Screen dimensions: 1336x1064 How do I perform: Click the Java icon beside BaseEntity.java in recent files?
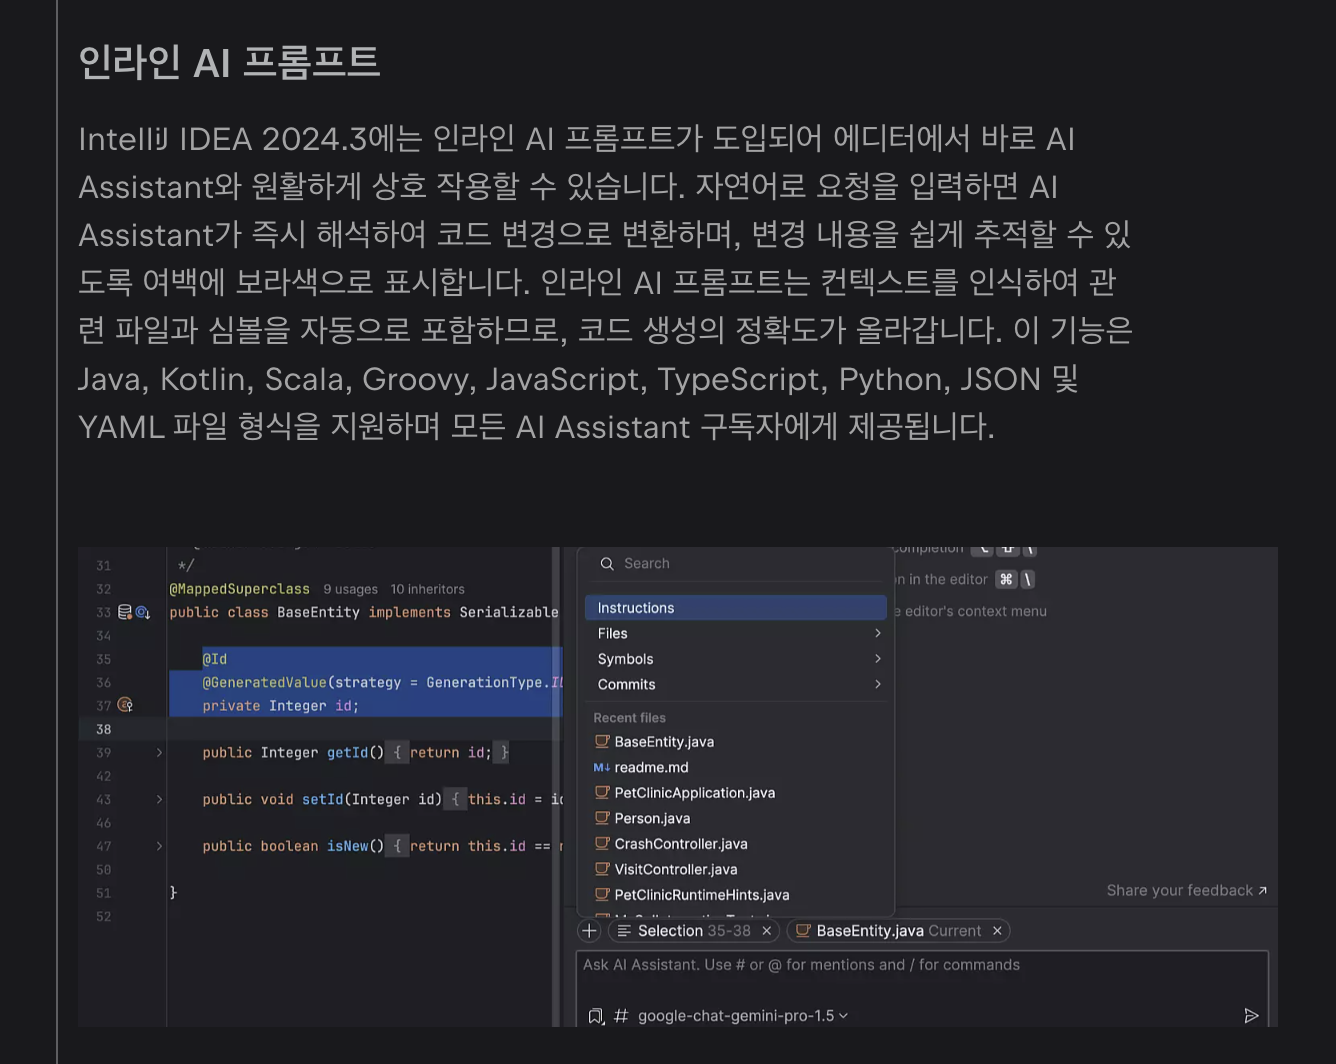pyautogui.click(x=602, y=742)
